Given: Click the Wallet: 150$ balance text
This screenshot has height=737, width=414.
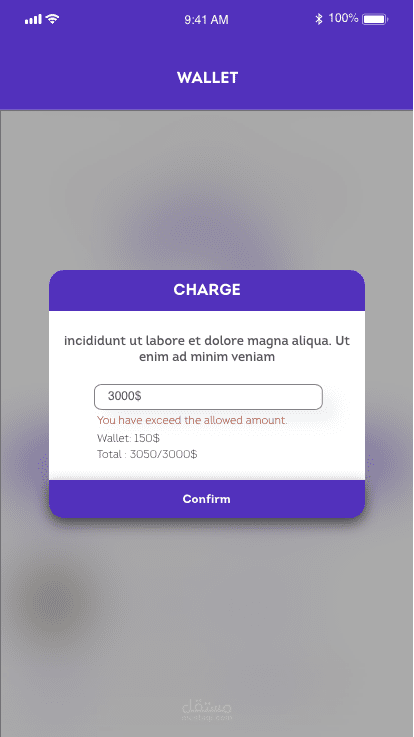Looking at the screenshot, I should click(128, 439).
